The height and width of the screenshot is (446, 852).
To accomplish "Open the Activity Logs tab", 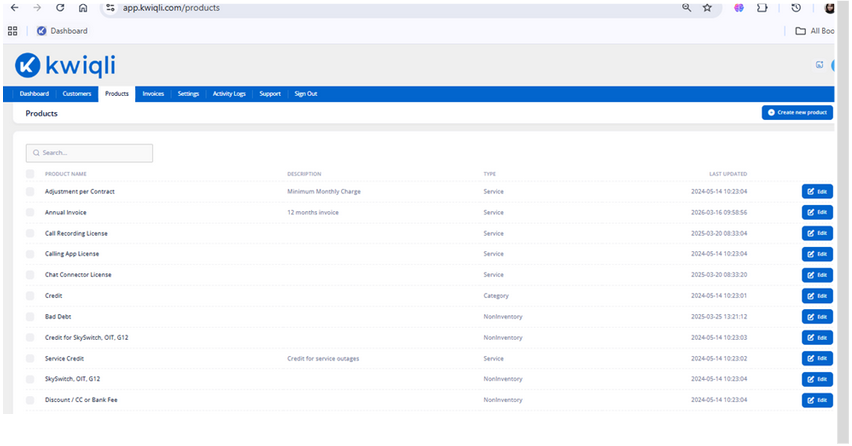I will (229, 94).
